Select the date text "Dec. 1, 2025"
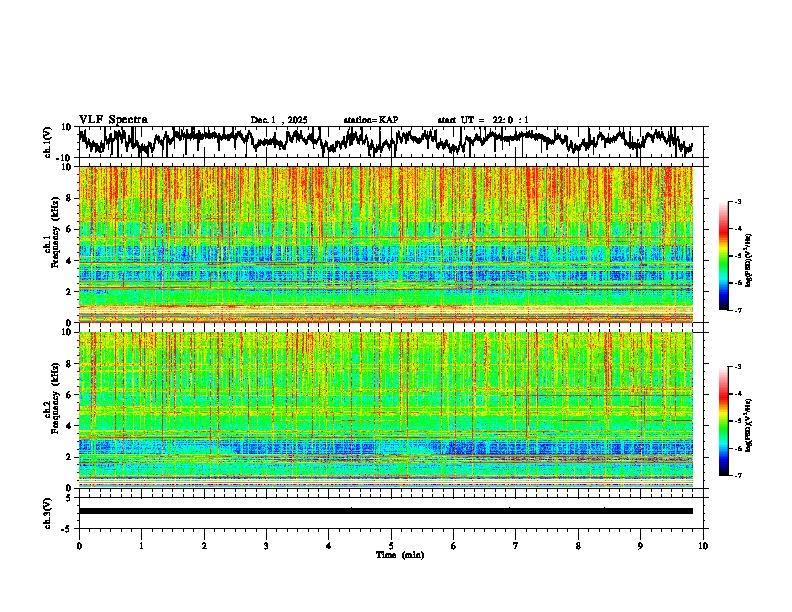Viewport: 792px width, 612px height. pos(279,120)
